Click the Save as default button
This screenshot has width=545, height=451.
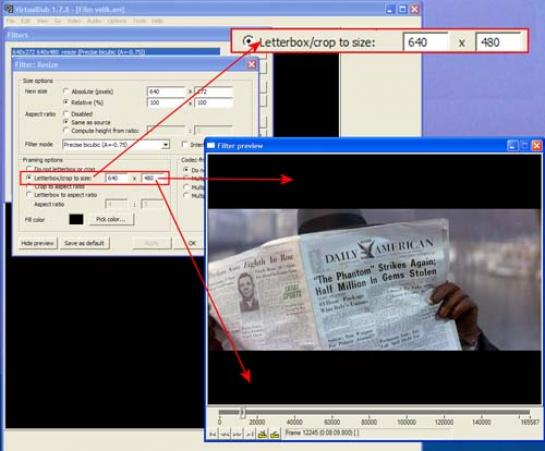[x=84, y=243]
